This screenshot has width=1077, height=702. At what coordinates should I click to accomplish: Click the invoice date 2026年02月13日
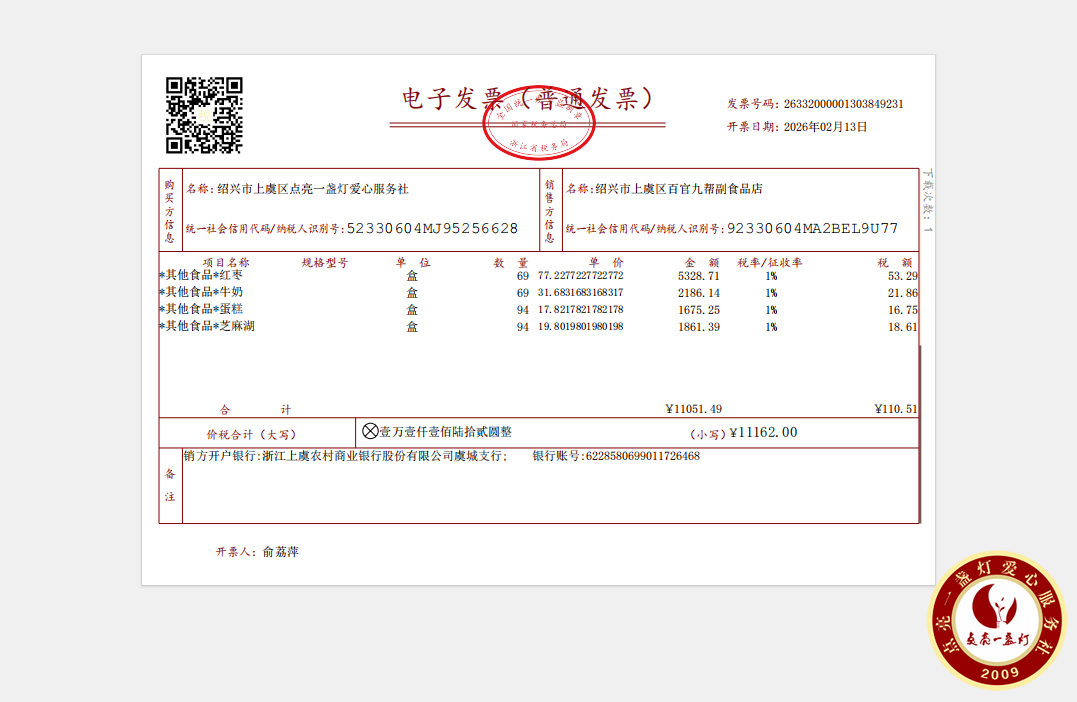(825, 127)
